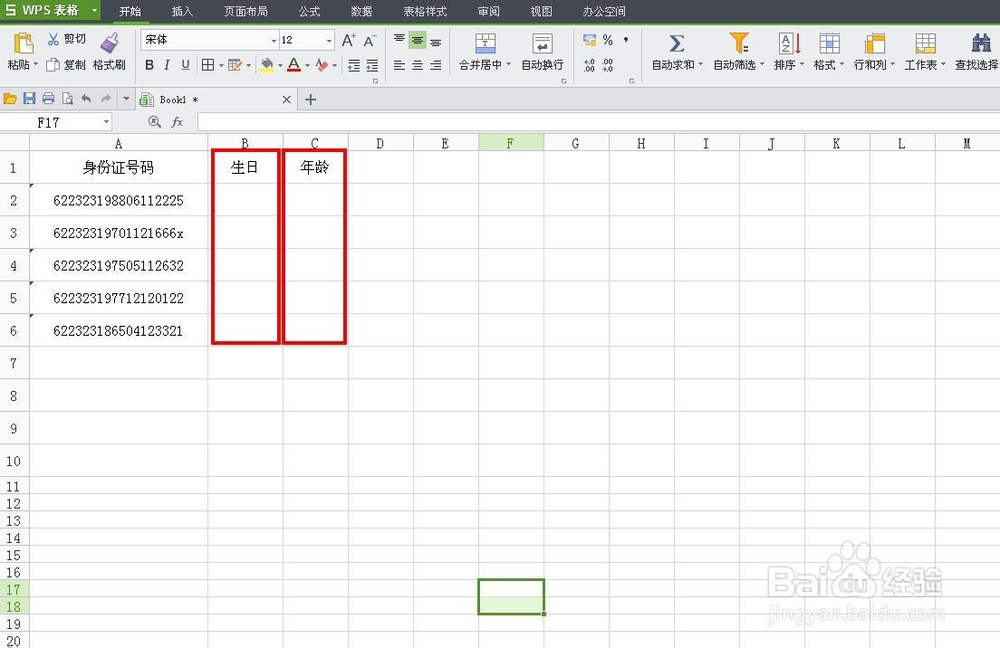1000x648 pixels.
Task: Toggle Italic formatting
Action: (167, 65)
